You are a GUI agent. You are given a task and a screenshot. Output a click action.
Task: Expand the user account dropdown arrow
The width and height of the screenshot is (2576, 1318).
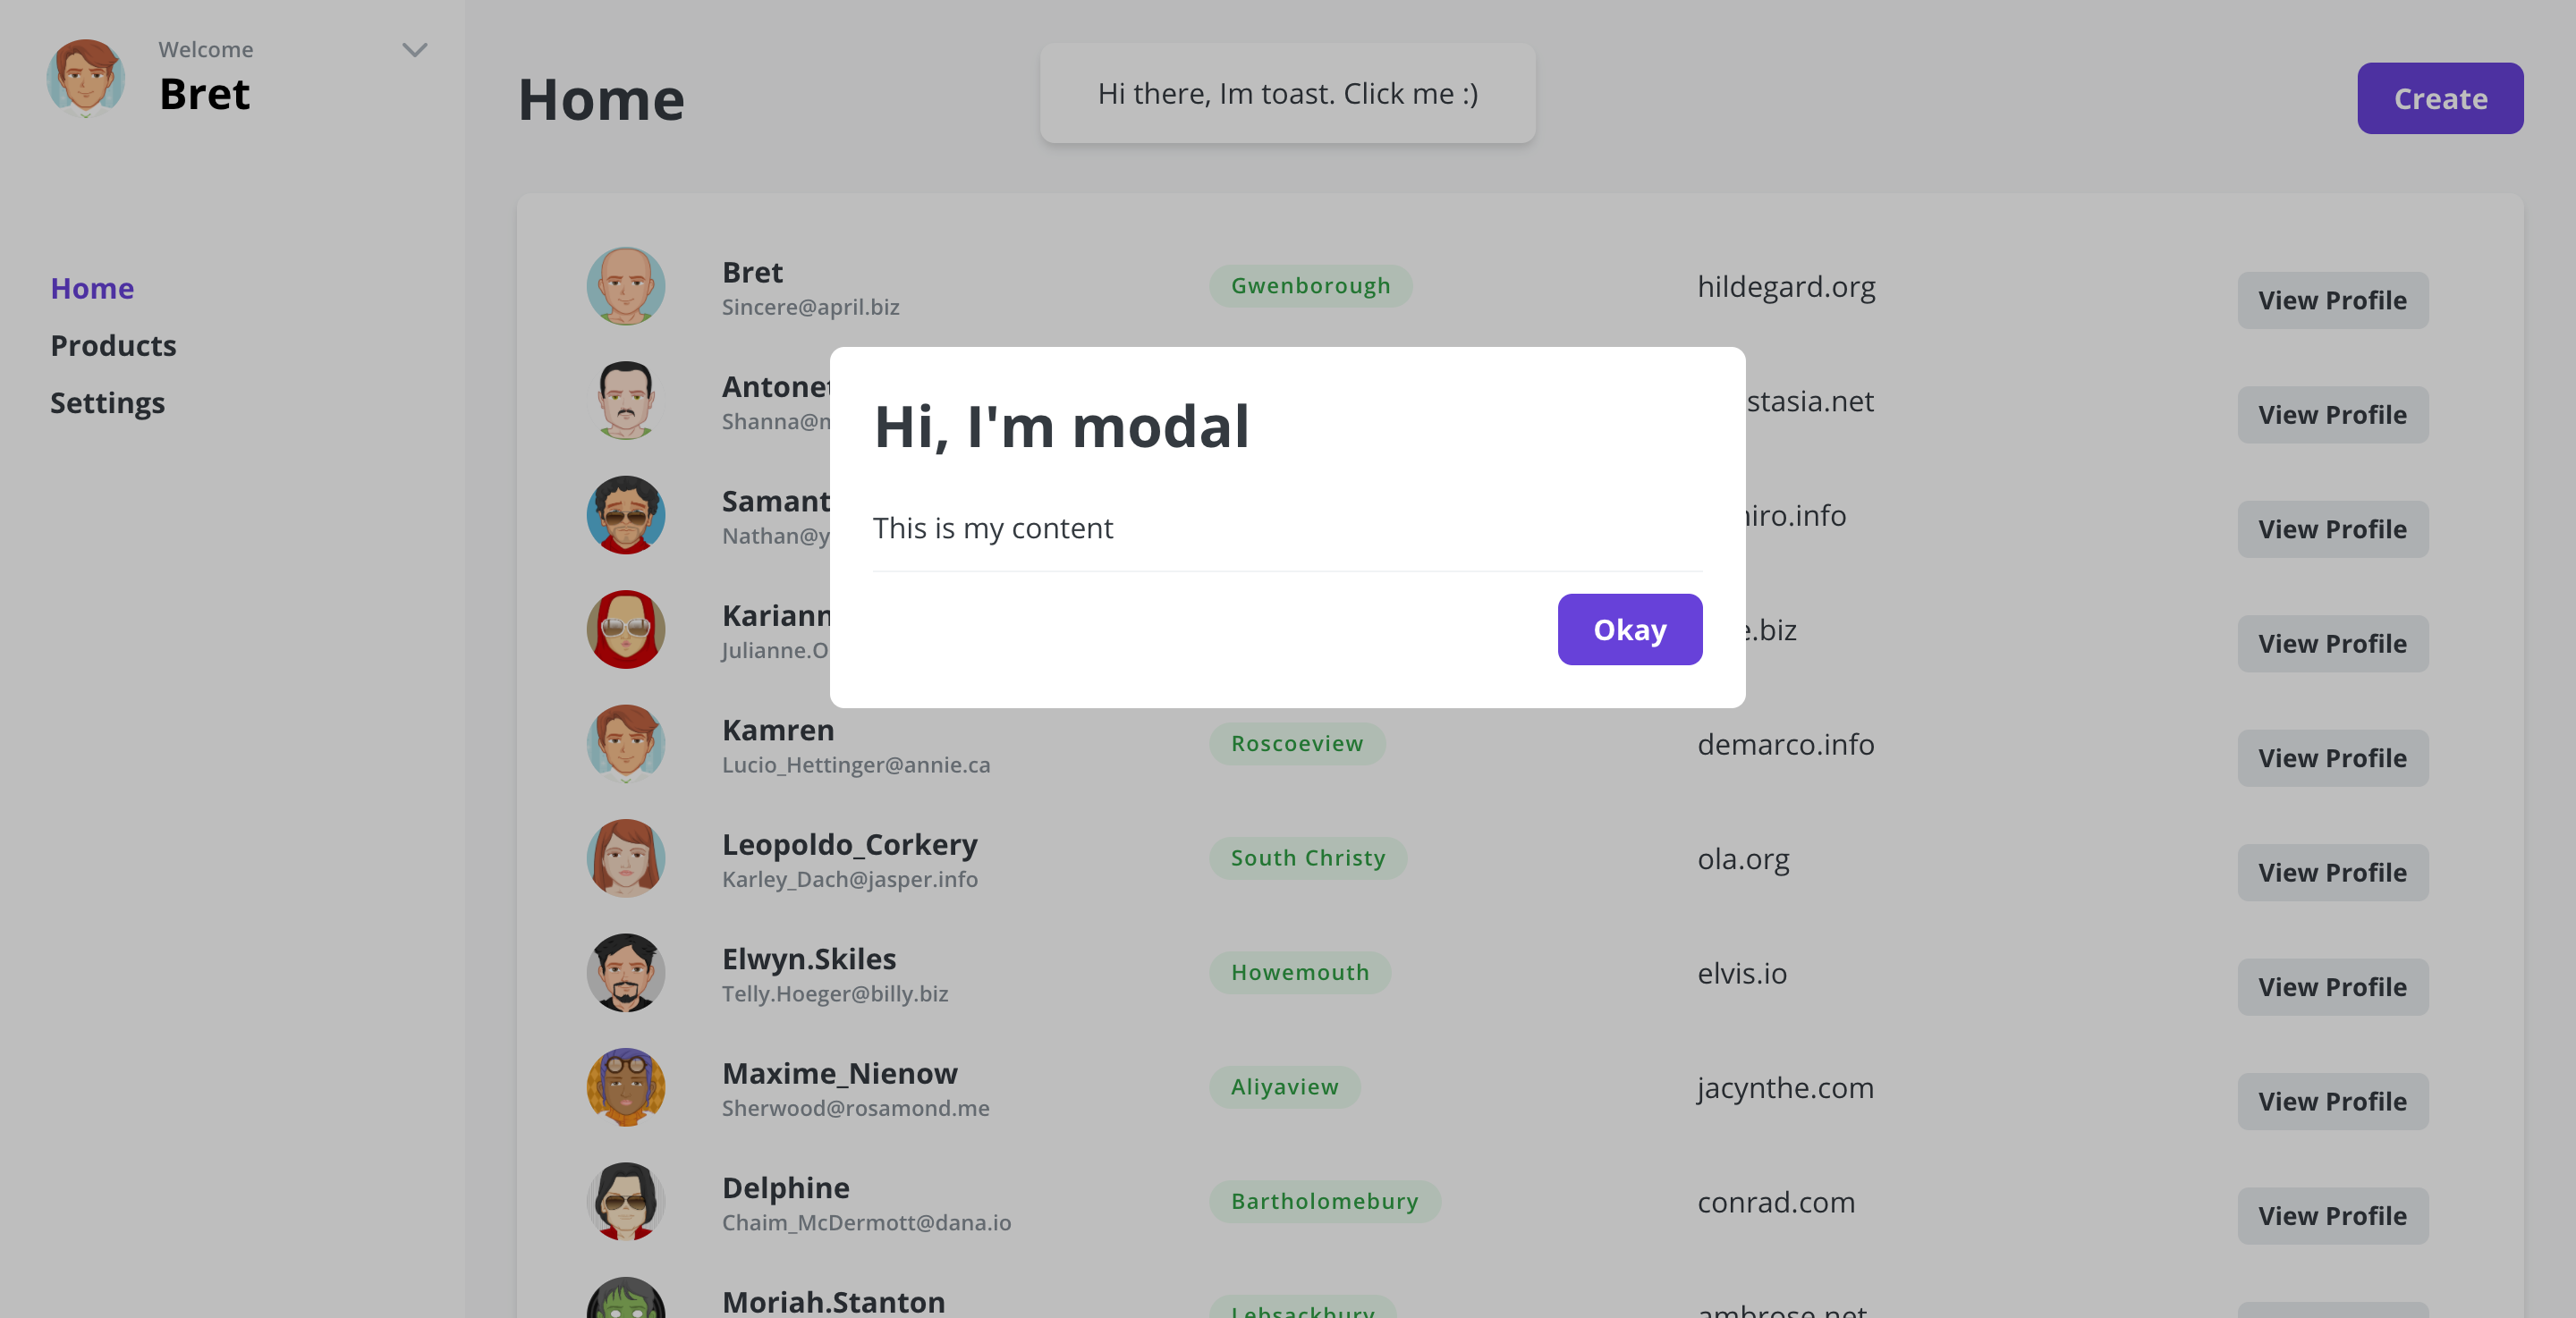tap(415, 50)
